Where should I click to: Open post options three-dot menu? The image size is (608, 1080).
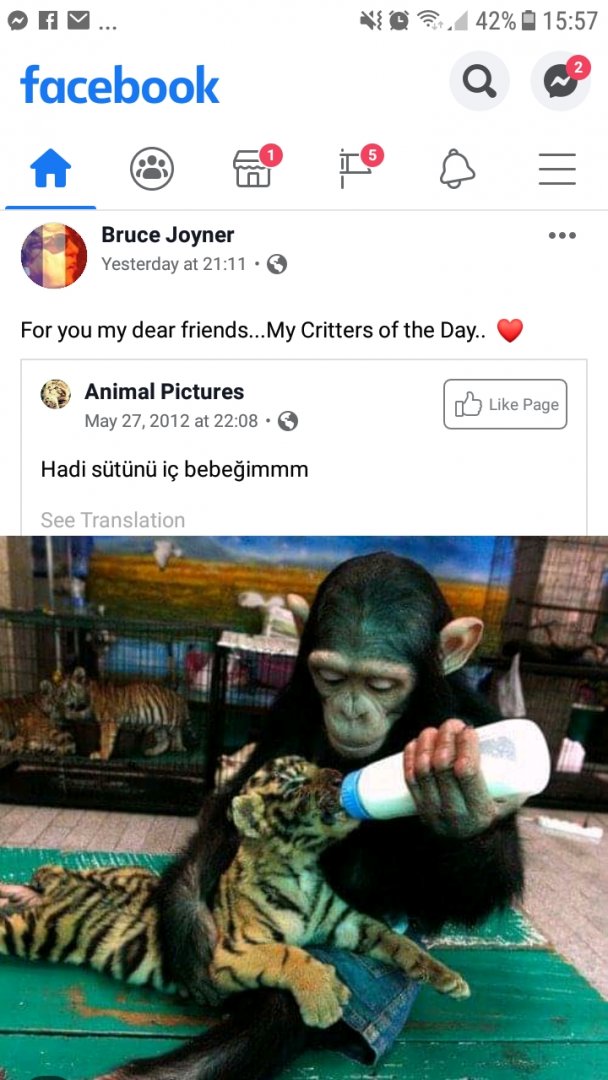point(562,236)
